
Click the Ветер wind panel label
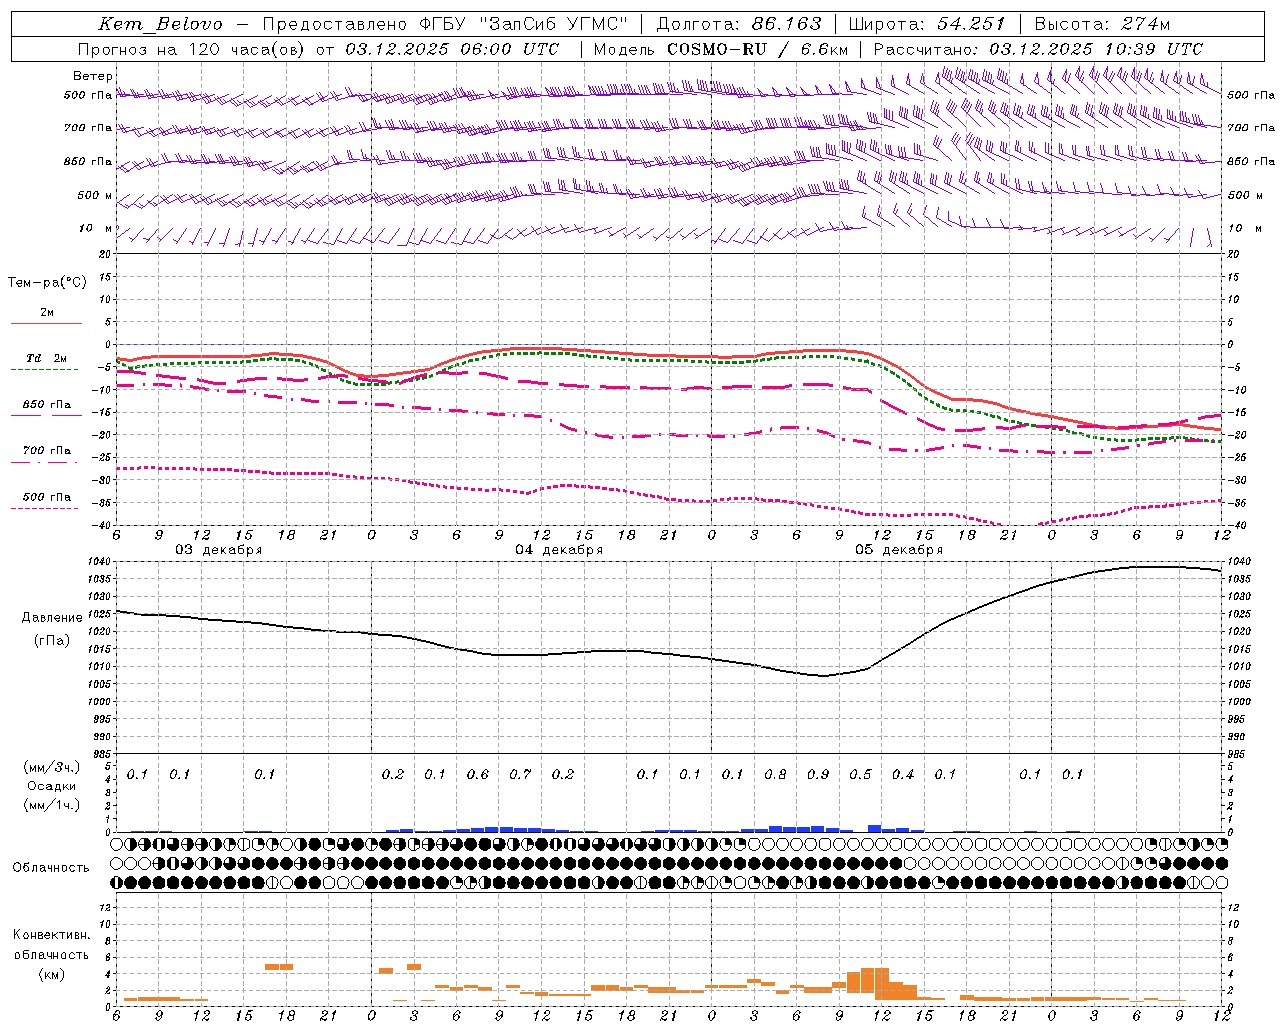[x=92, y=76]
